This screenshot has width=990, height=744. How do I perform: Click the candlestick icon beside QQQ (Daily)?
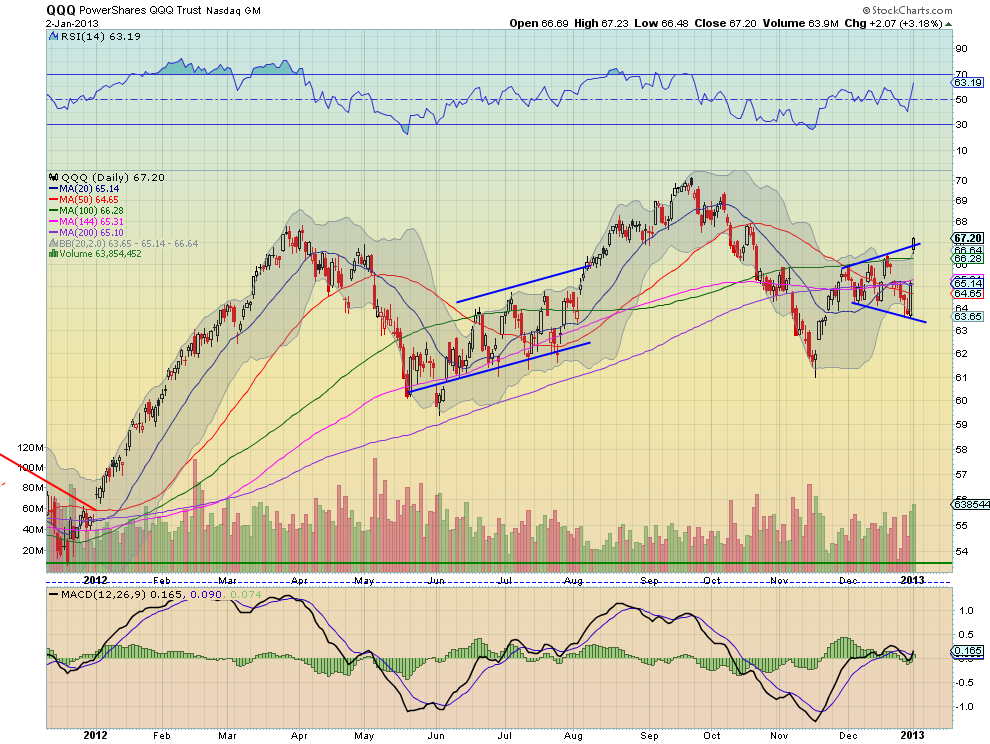tap(54, 177)
